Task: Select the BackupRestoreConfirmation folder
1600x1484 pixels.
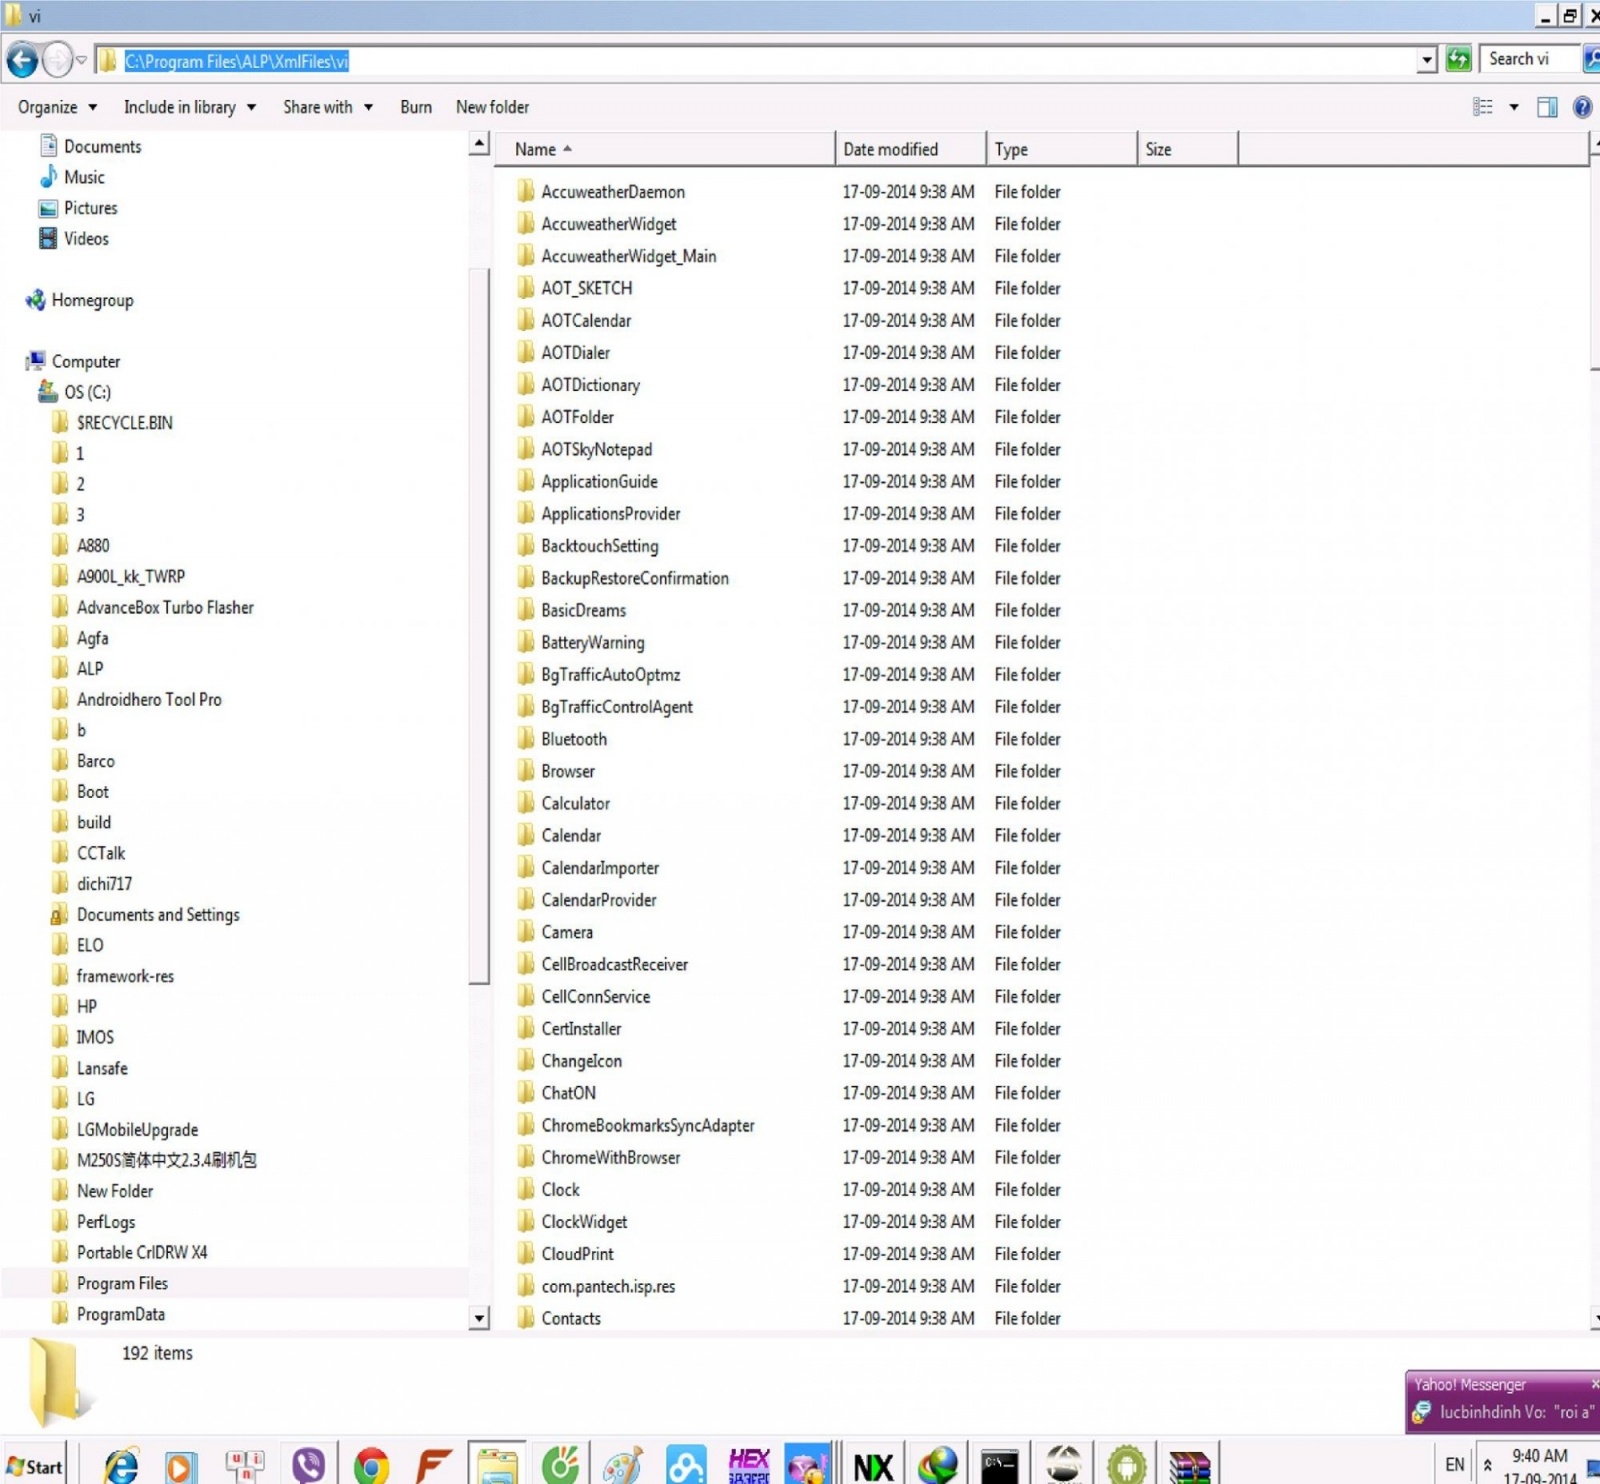Action: 623,578
